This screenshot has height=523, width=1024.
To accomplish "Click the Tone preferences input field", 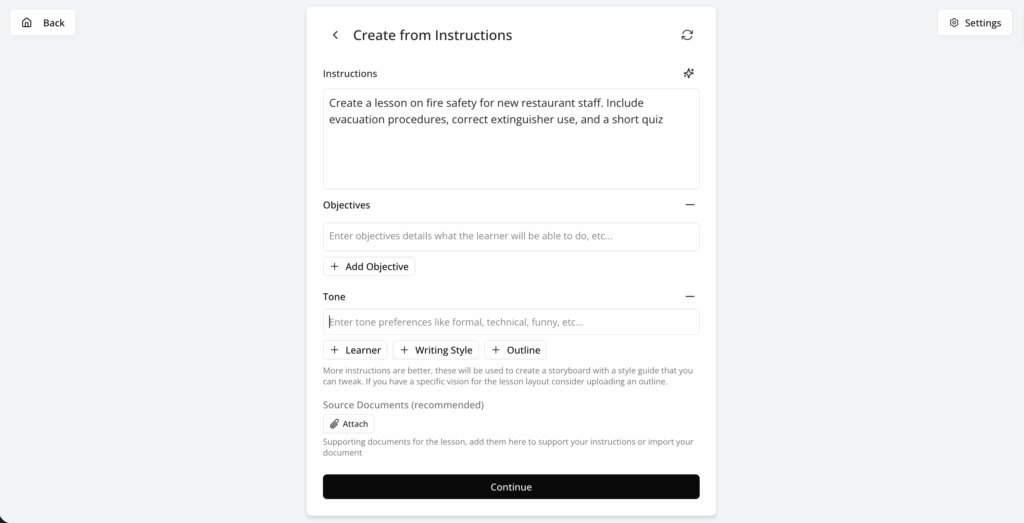I will pyautogui.click(x=511, y=322).
